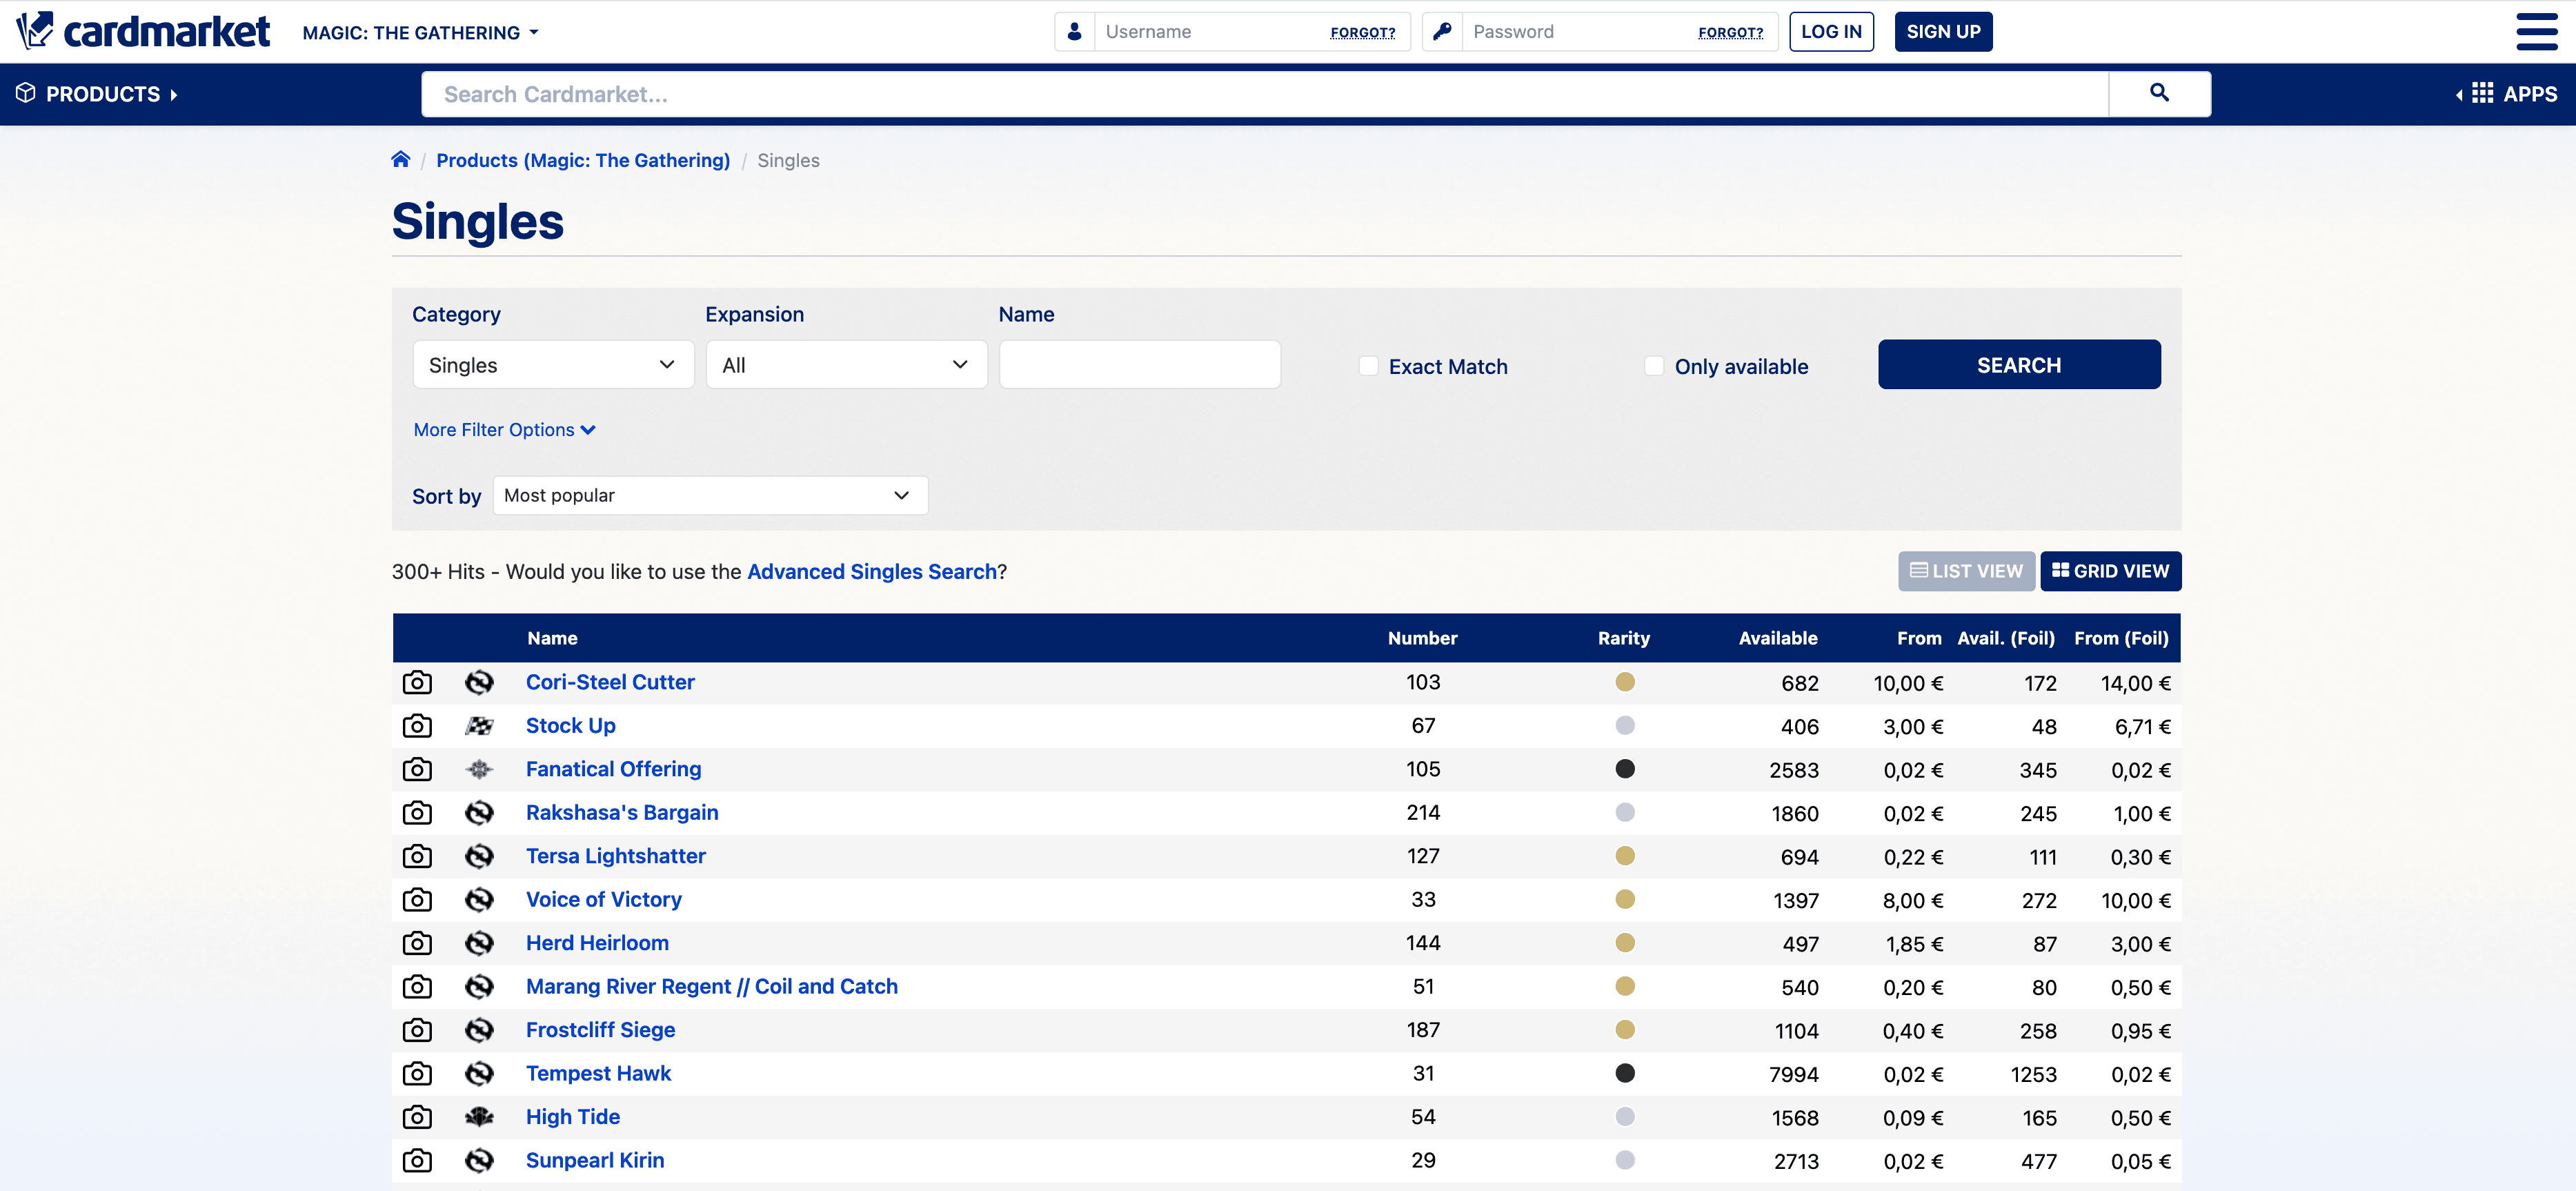2576x1191 pixels.
Task: Click the Cardmarket logo
Action: pyautogui.click(x=143, y=31)
